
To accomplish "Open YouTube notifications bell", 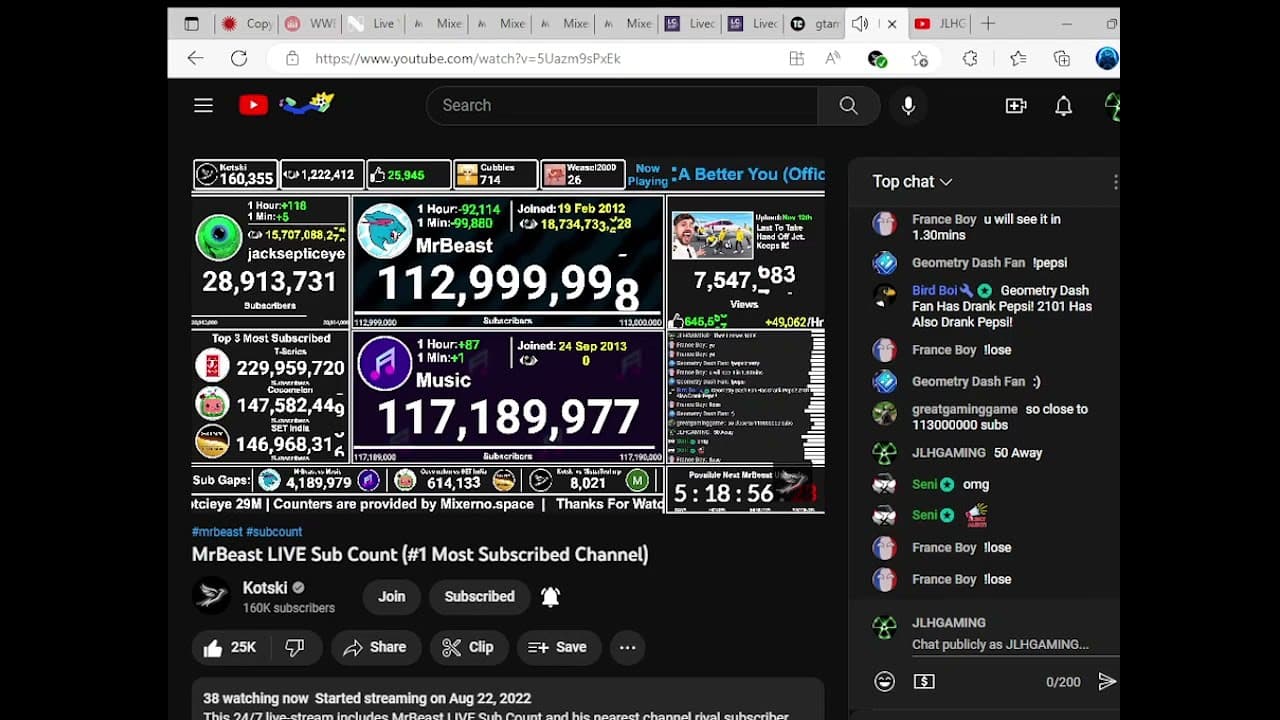I will 1063,105.
